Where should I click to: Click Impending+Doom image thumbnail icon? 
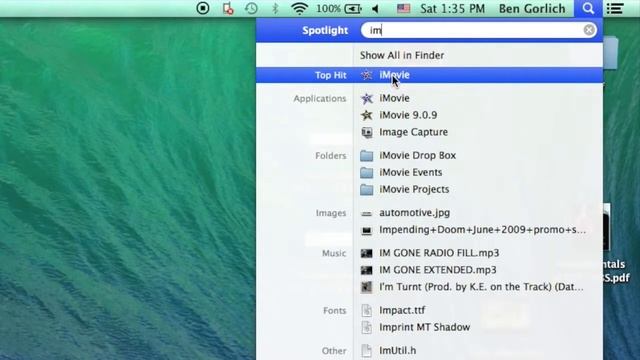tap(367, 231)
